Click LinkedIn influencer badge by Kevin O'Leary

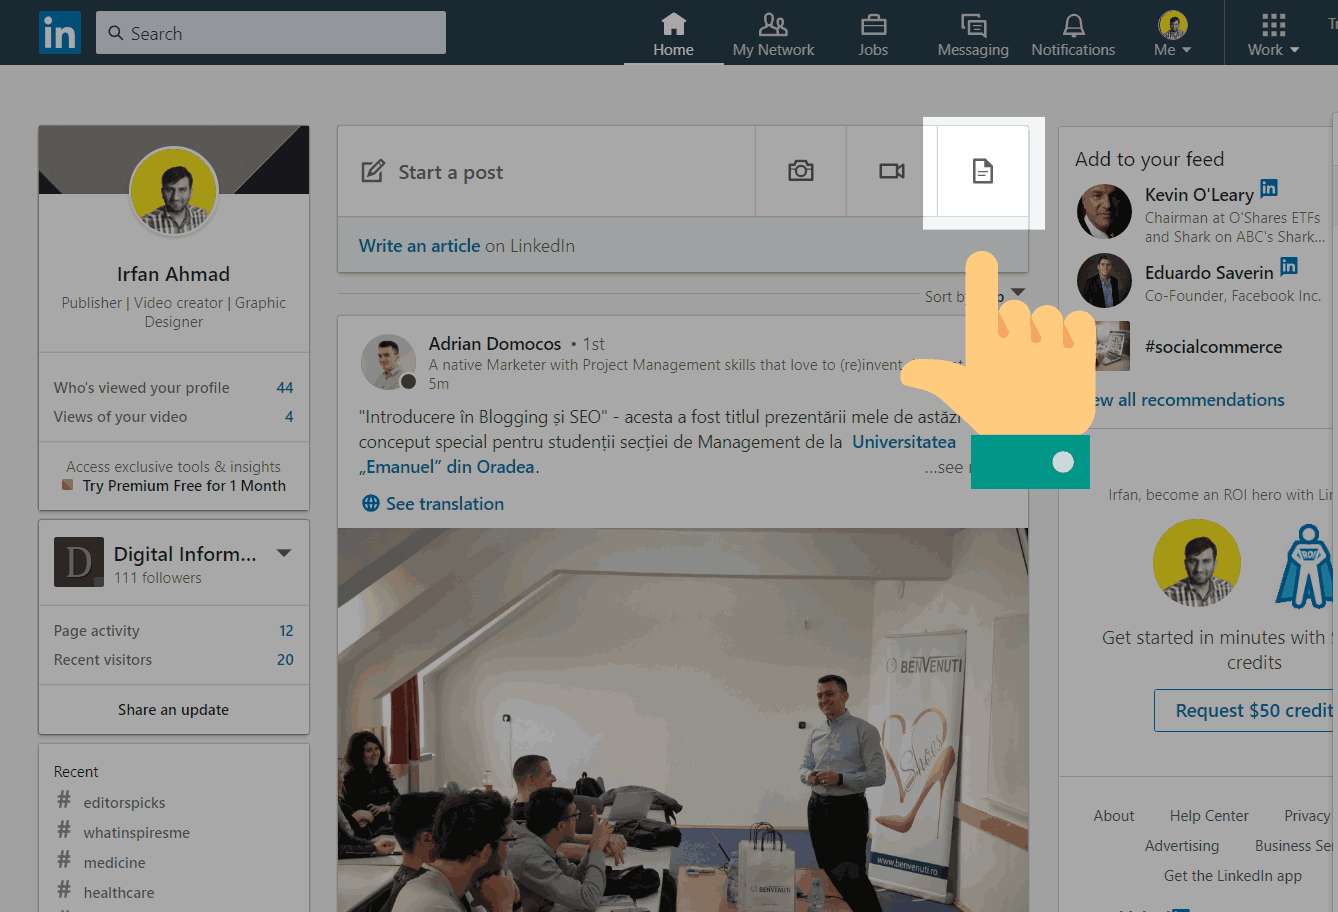coord(1269,188)
